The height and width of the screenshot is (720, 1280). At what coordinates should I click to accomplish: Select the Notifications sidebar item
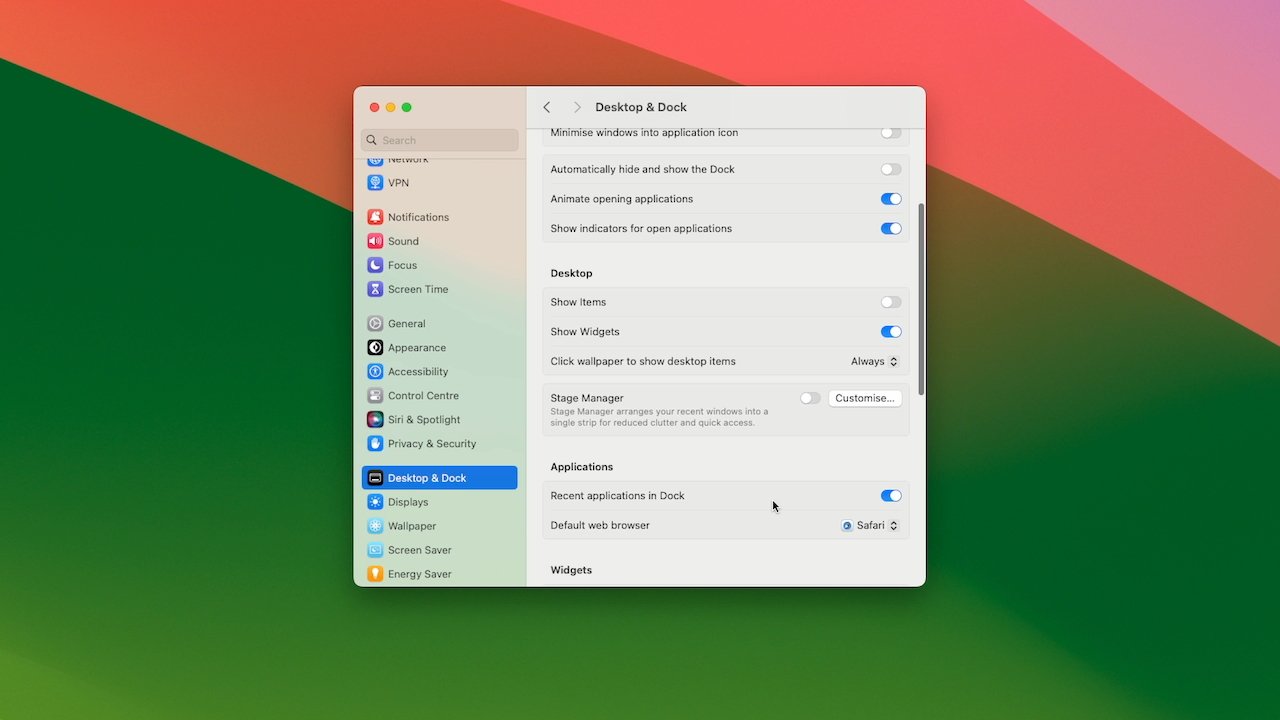pos(440,217)
